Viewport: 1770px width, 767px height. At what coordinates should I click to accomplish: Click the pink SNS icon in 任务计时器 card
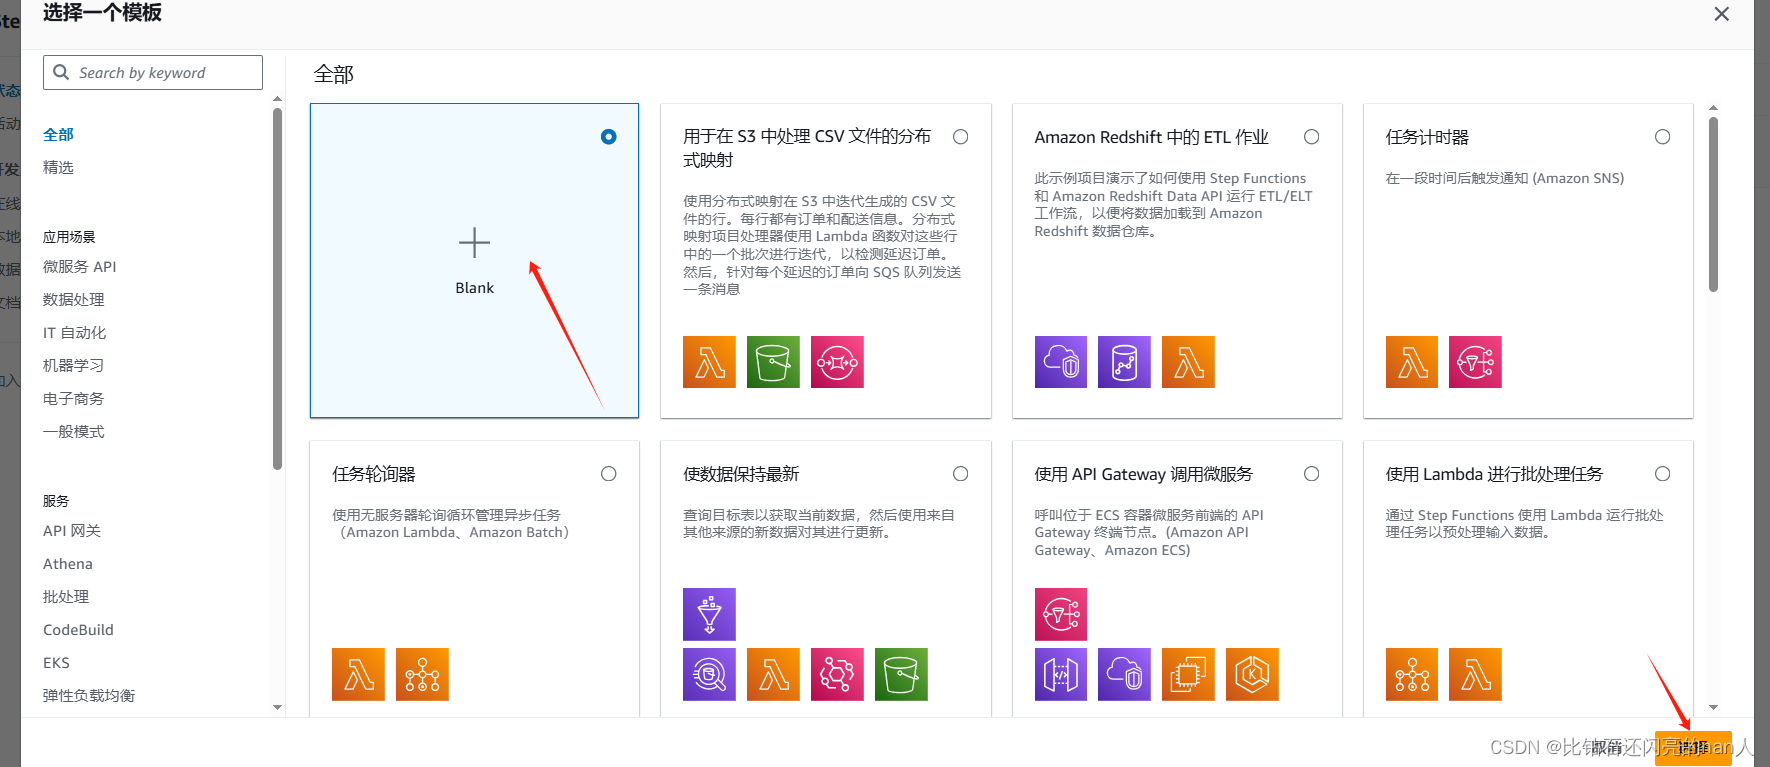pos(1475,362)
